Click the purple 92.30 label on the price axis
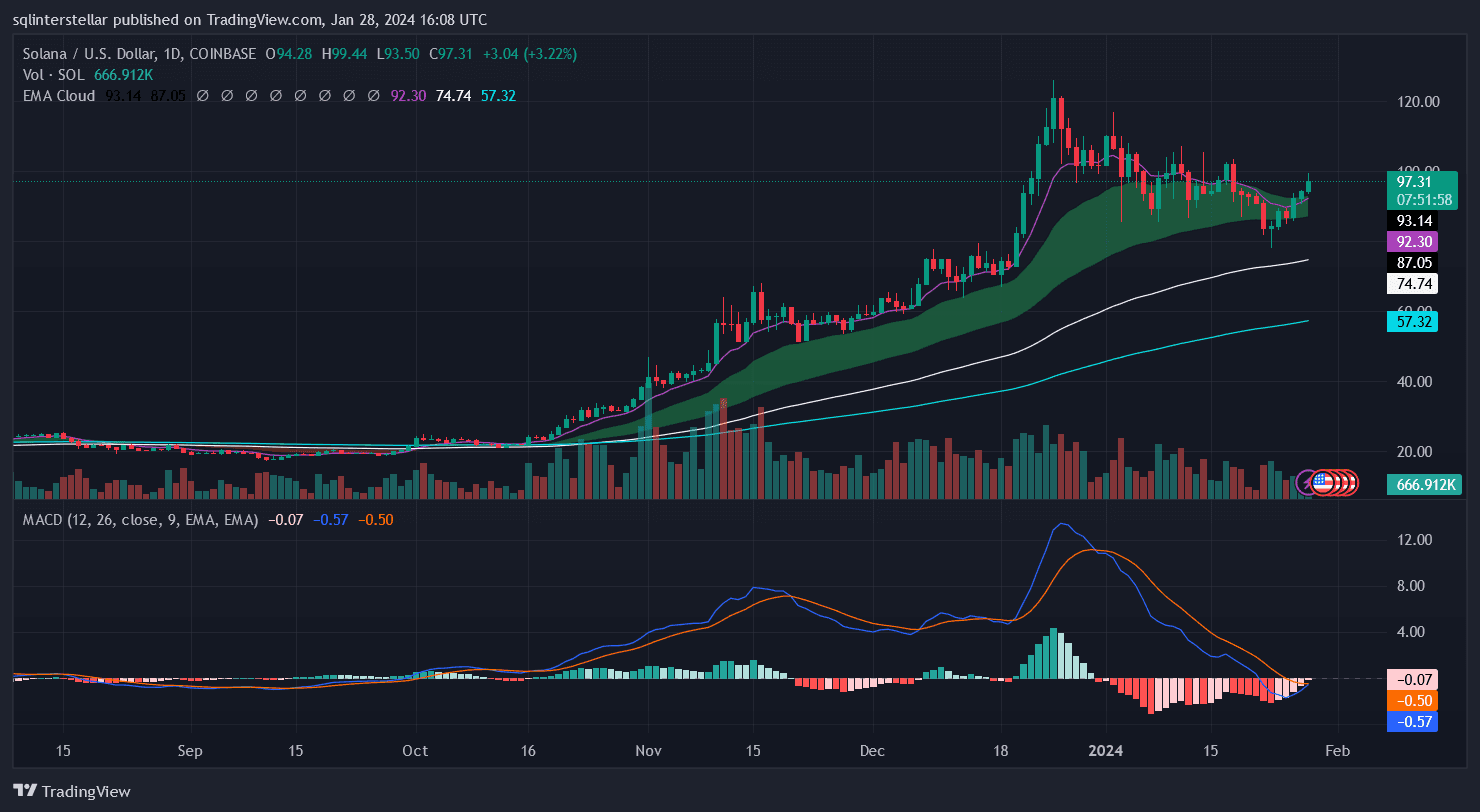 tap(1412, 241)
